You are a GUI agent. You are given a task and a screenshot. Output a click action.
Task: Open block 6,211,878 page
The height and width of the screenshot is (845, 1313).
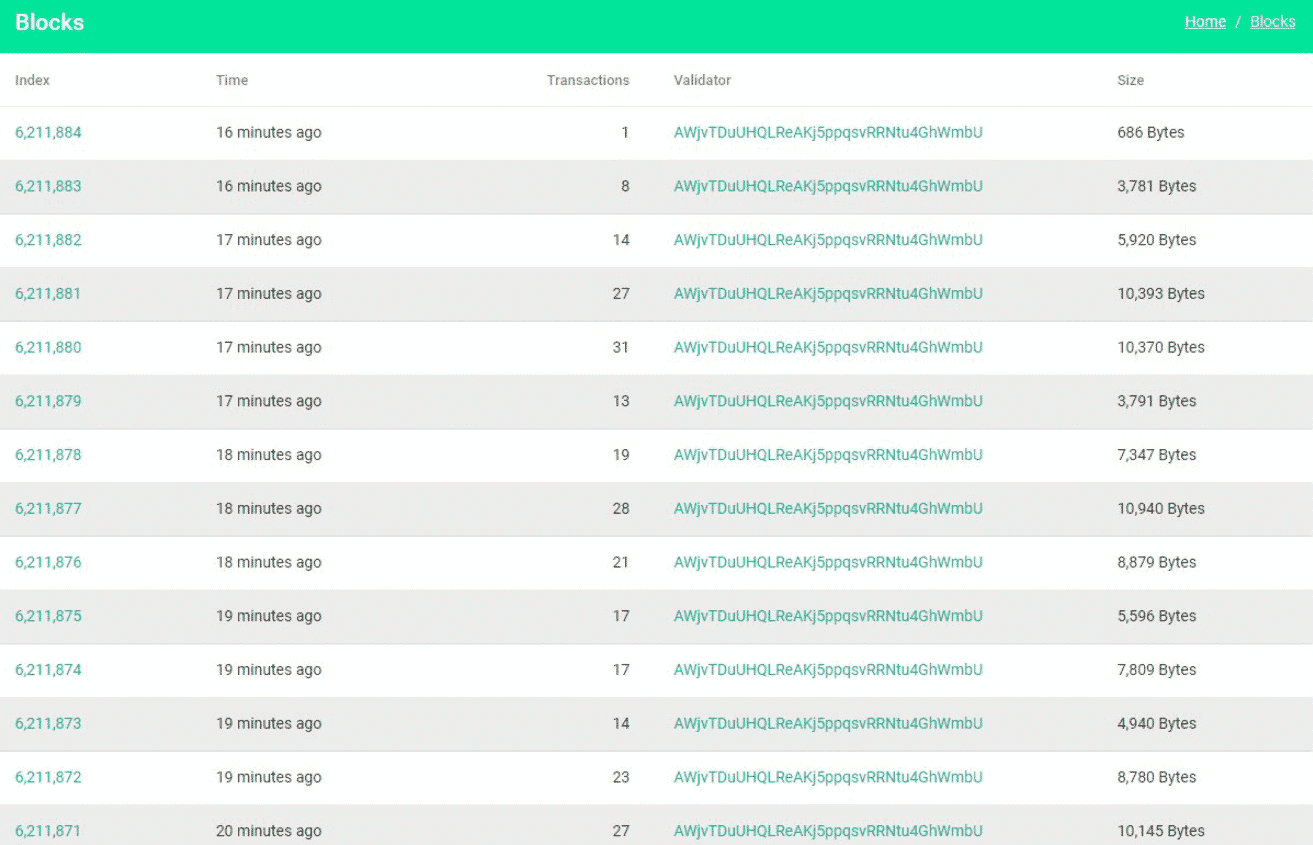click(48, 455)
